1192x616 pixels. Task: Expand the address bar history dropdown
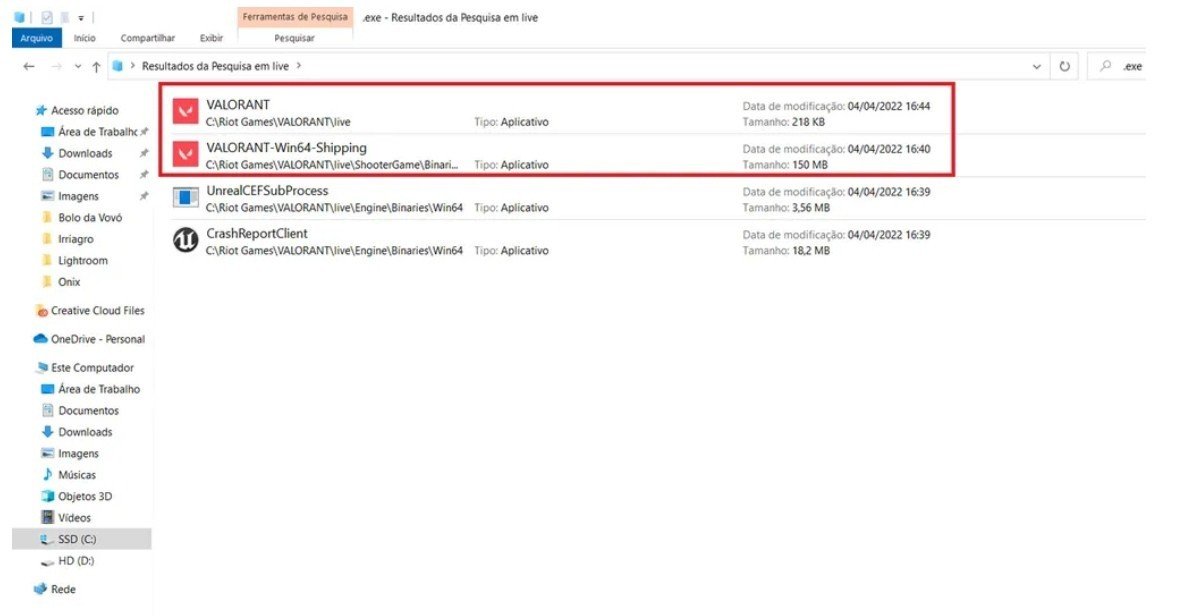(1036, 67)
